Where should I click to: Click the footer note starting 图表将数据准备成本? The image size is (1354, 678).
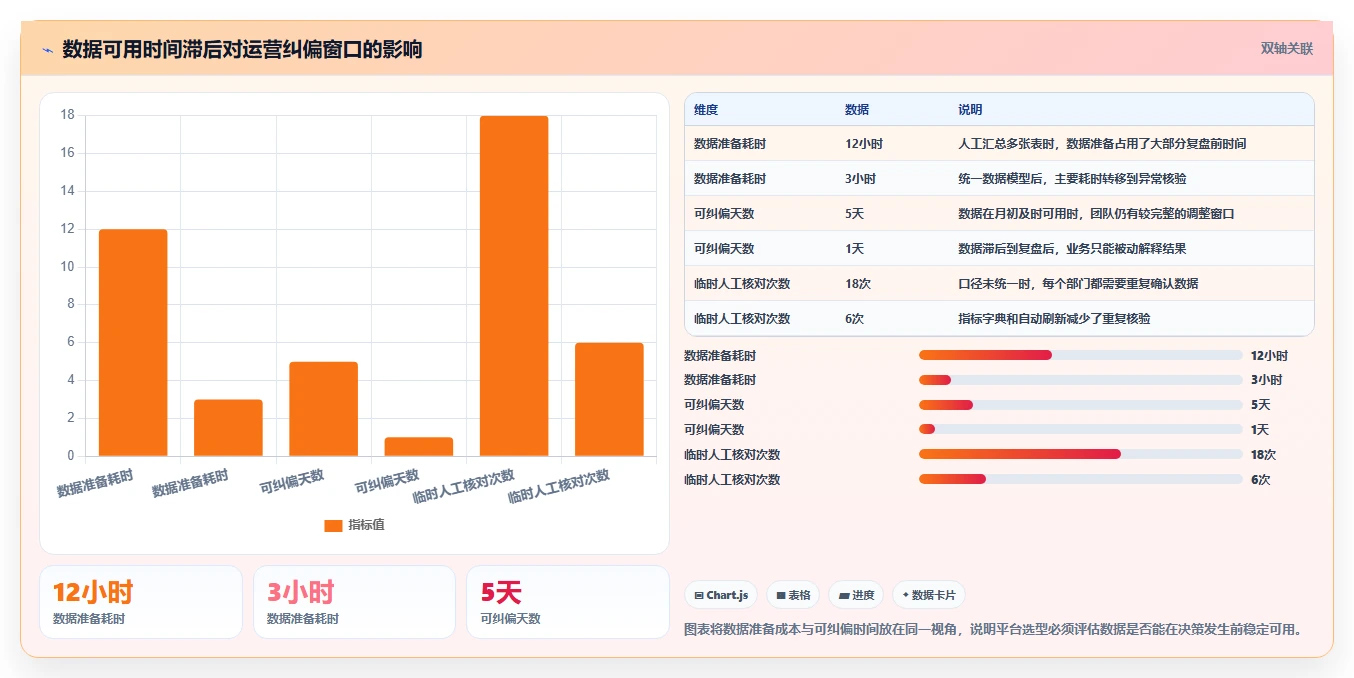pyautogui.click(x=994, y=629)
